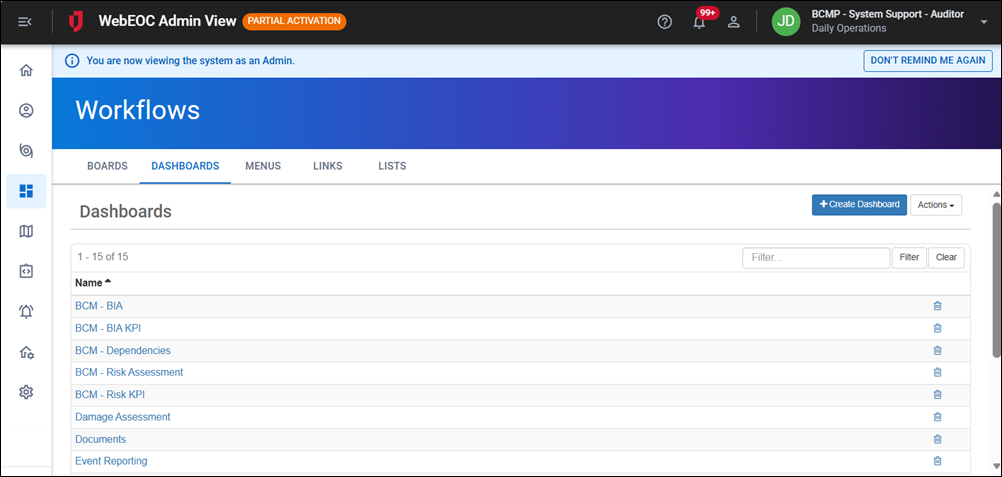This screenshot has height=477, width=1002.
Task: Open the alert bell icon in sidebar
Action: click(26, 311)
